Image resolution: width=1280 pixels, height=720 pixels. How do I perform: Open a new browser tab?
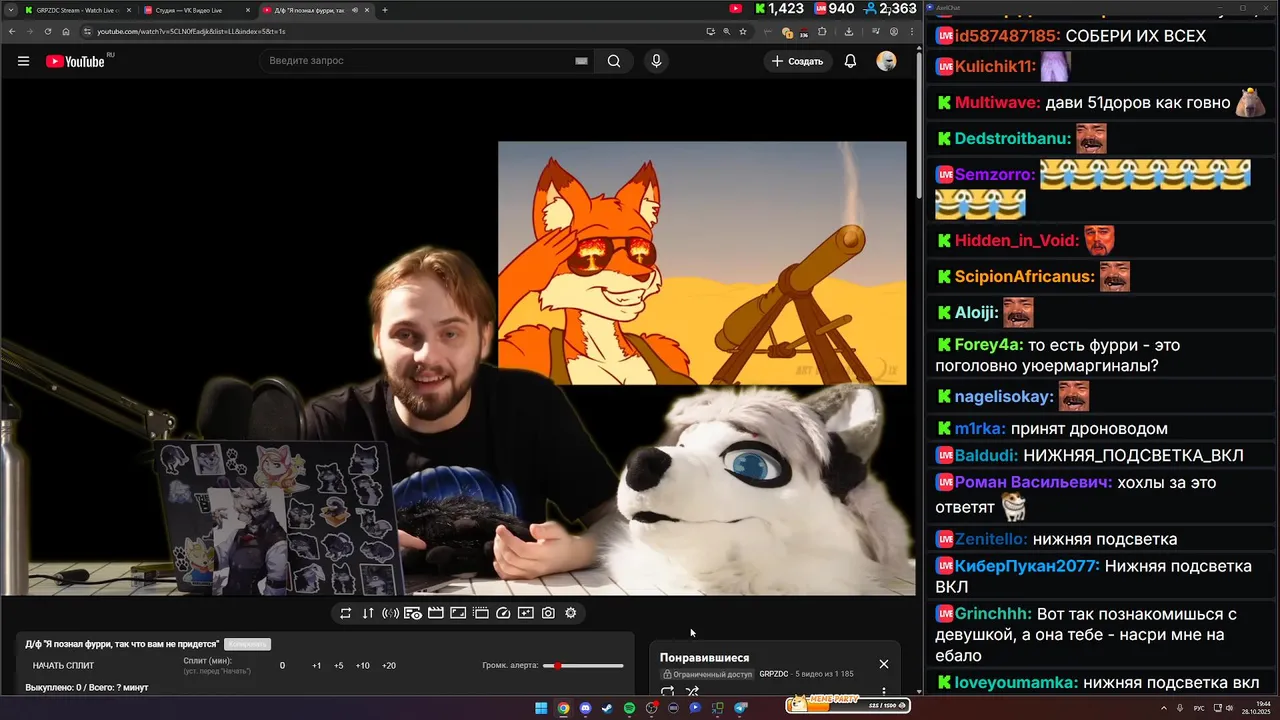coord(385,10)
